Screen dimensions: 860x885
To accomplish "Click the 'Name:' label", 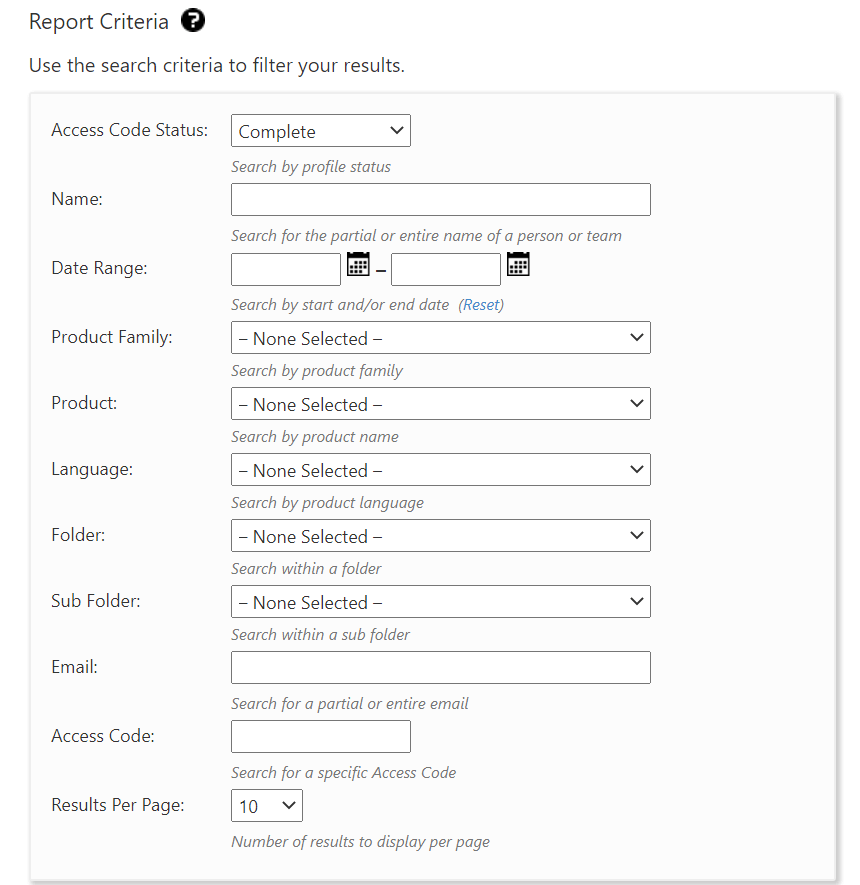I will click(x=77, y=199).
